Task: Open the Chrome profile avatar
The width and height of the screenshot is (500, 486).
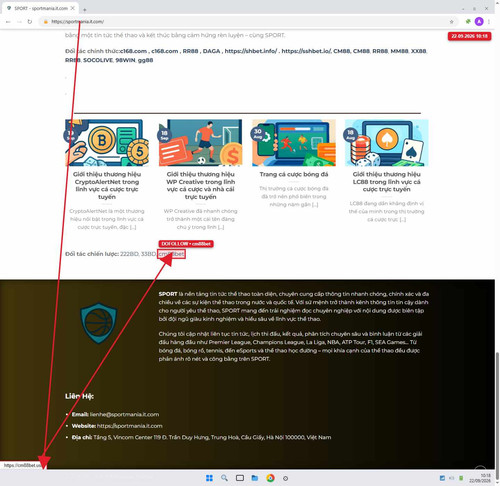Action: coord(479,22)
